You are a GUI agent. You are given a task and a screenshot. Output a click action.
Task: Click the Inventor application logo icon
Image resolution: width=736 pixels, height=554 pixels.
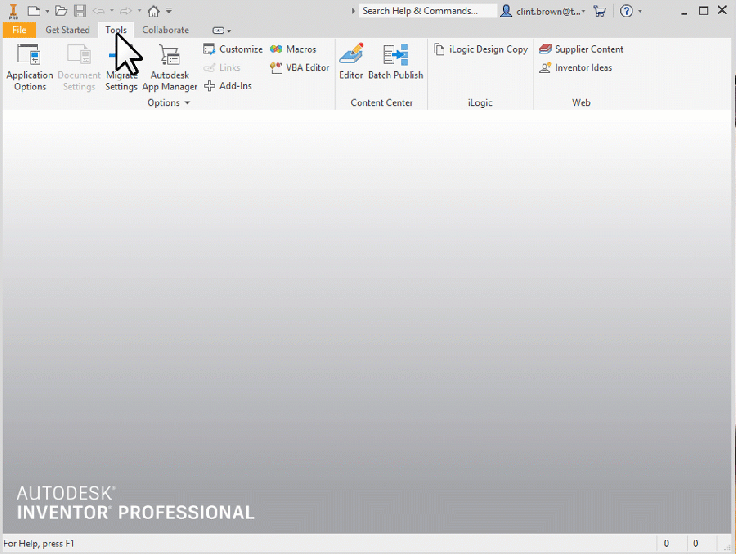pyautogui.click(x=13, y=10)
